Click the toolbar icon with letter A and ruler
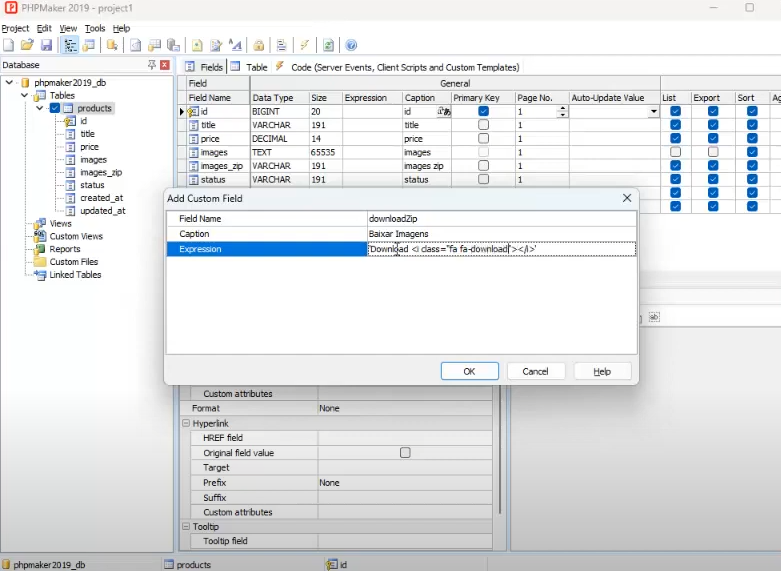 pyautogui.click(x=235, y=45)
